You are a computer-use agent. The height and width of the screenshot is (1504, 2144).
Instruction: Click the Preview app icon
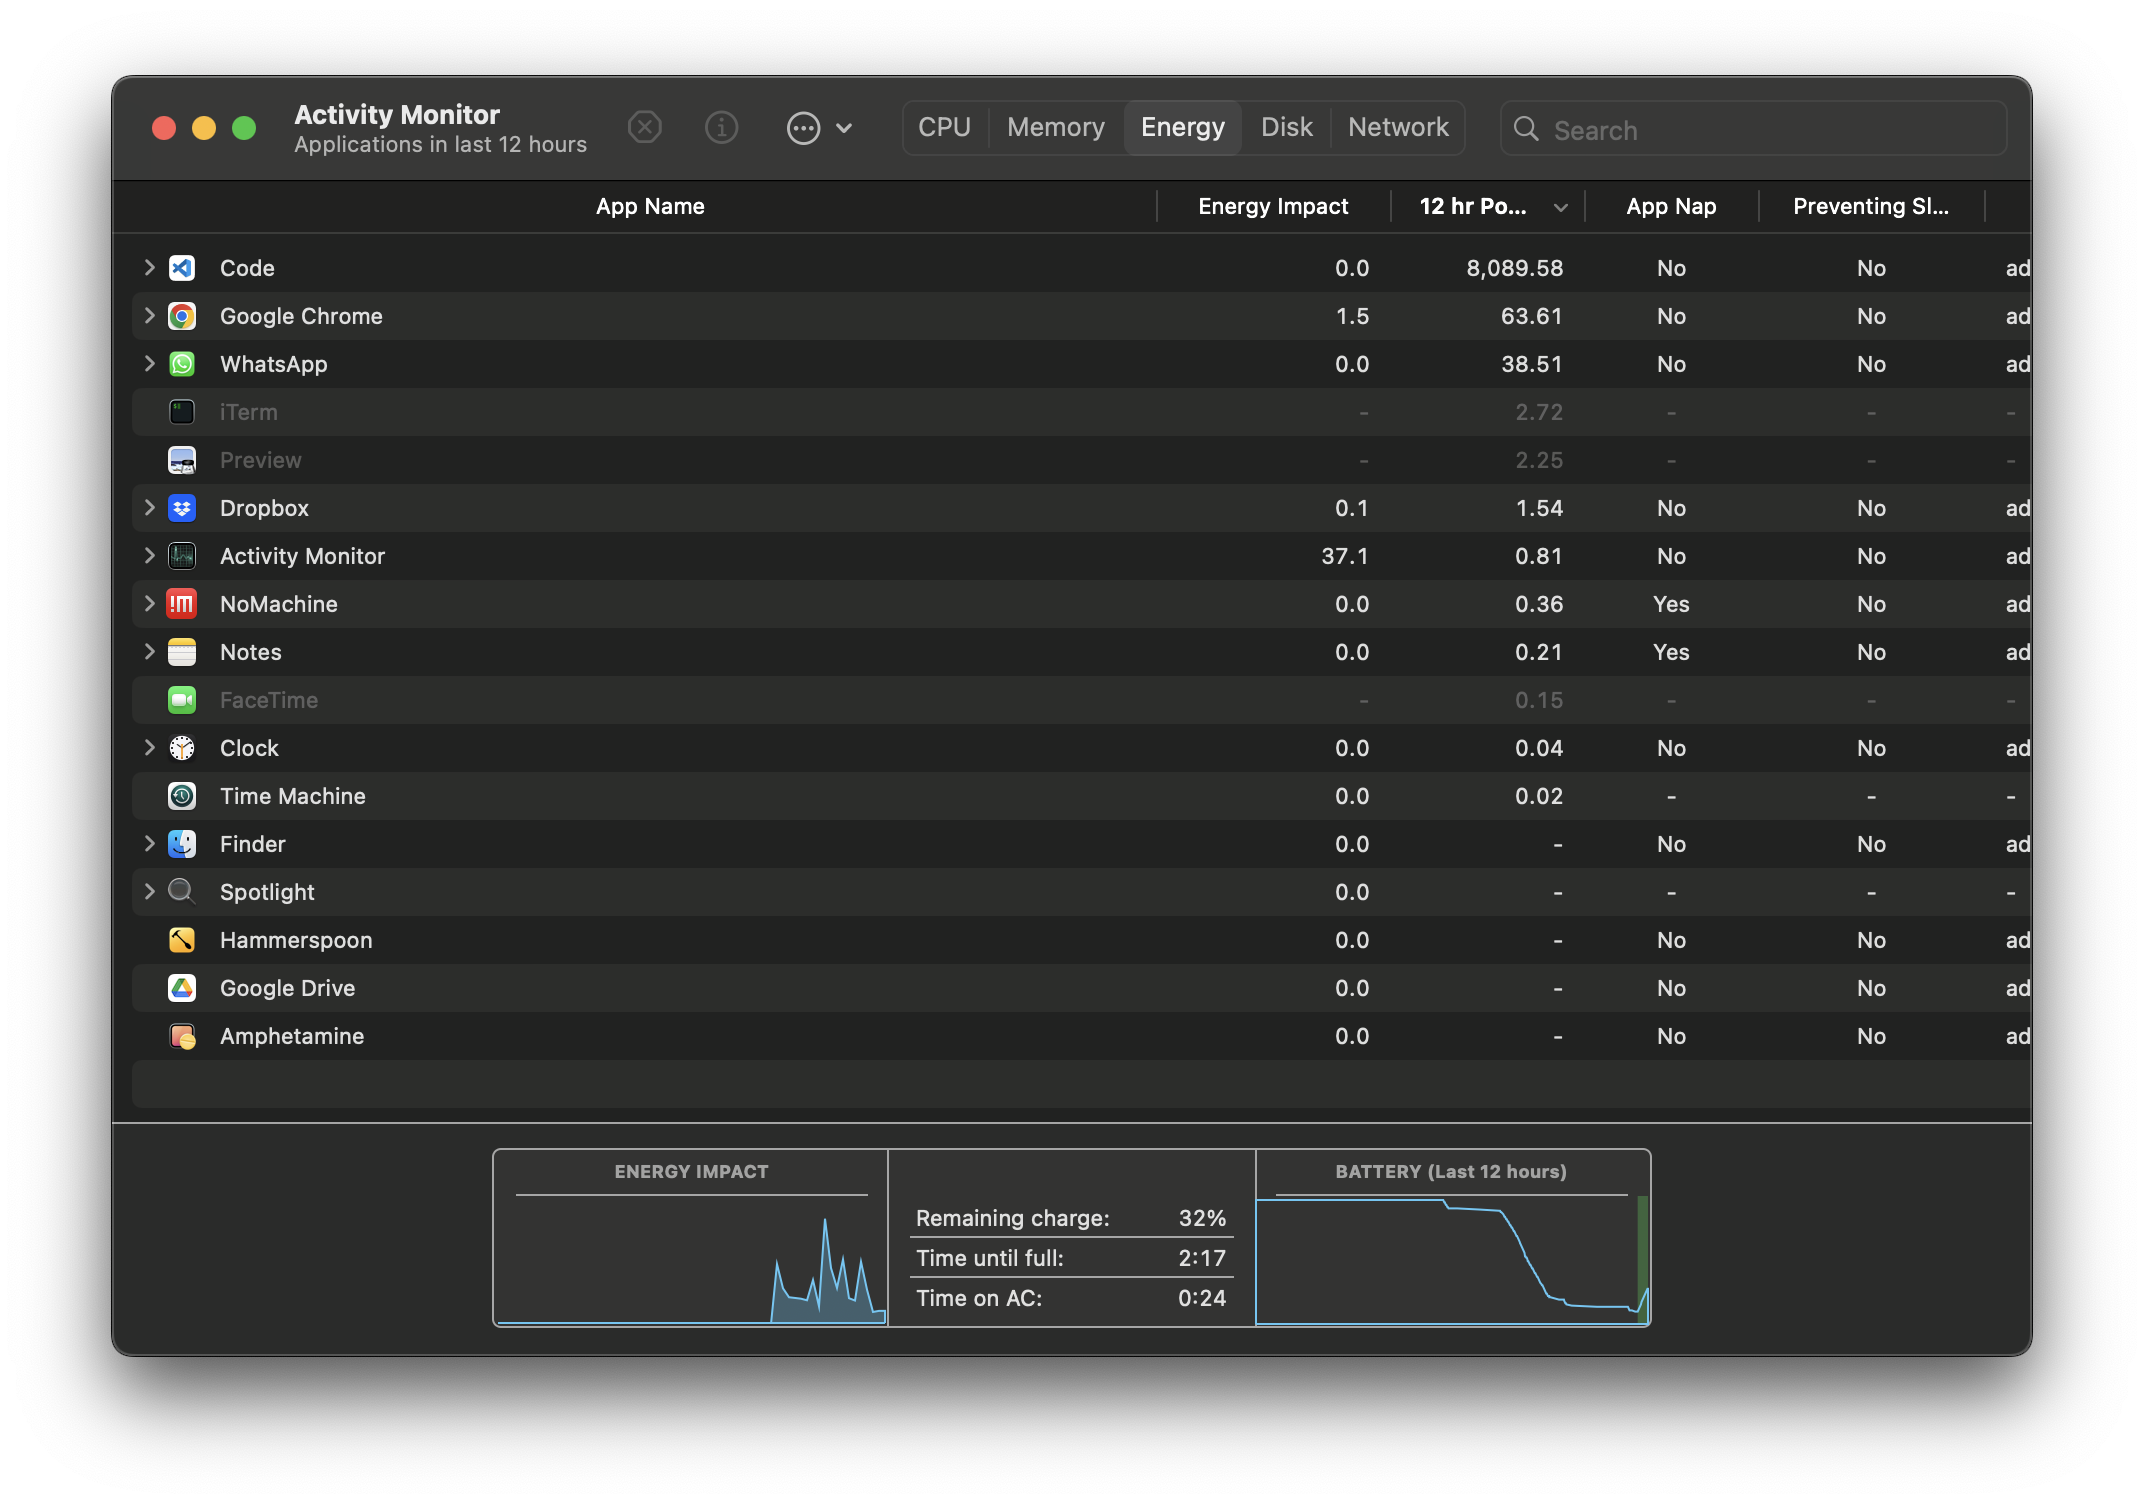click(182, 460)
